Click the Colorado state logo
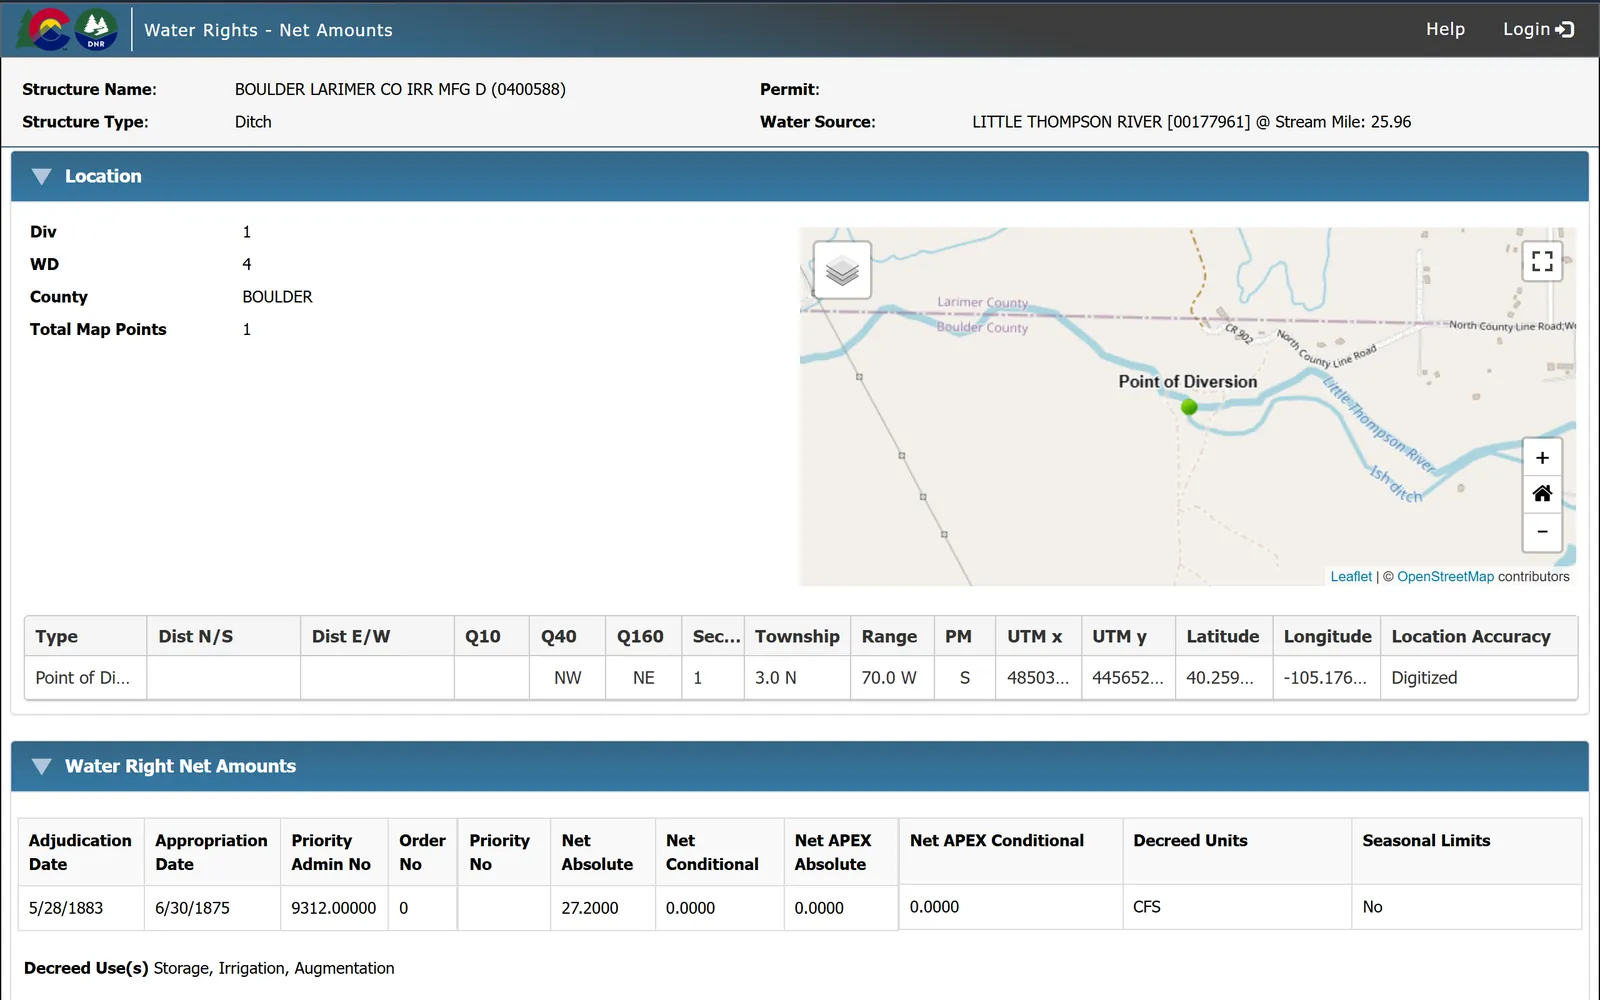This screenshot has width=1600, height=1000. pos(45,29)
